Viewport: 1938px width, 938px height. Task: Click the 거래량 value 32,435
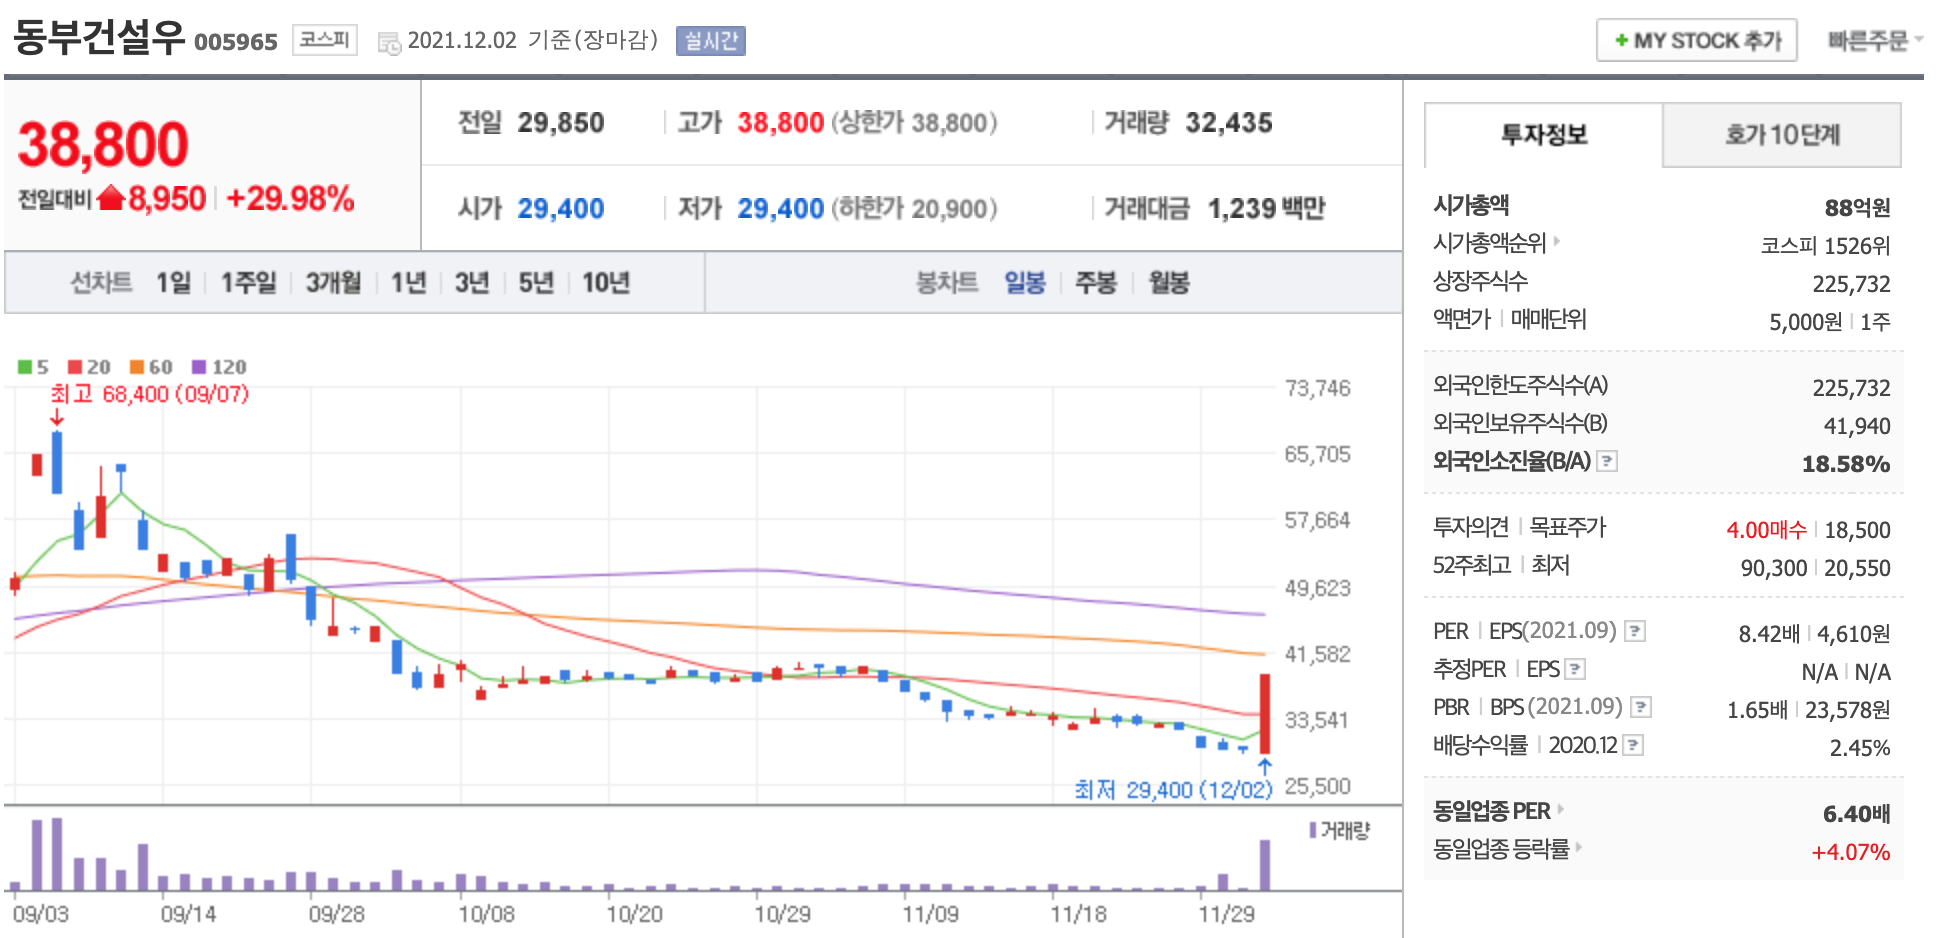(x=1229, y=123)
